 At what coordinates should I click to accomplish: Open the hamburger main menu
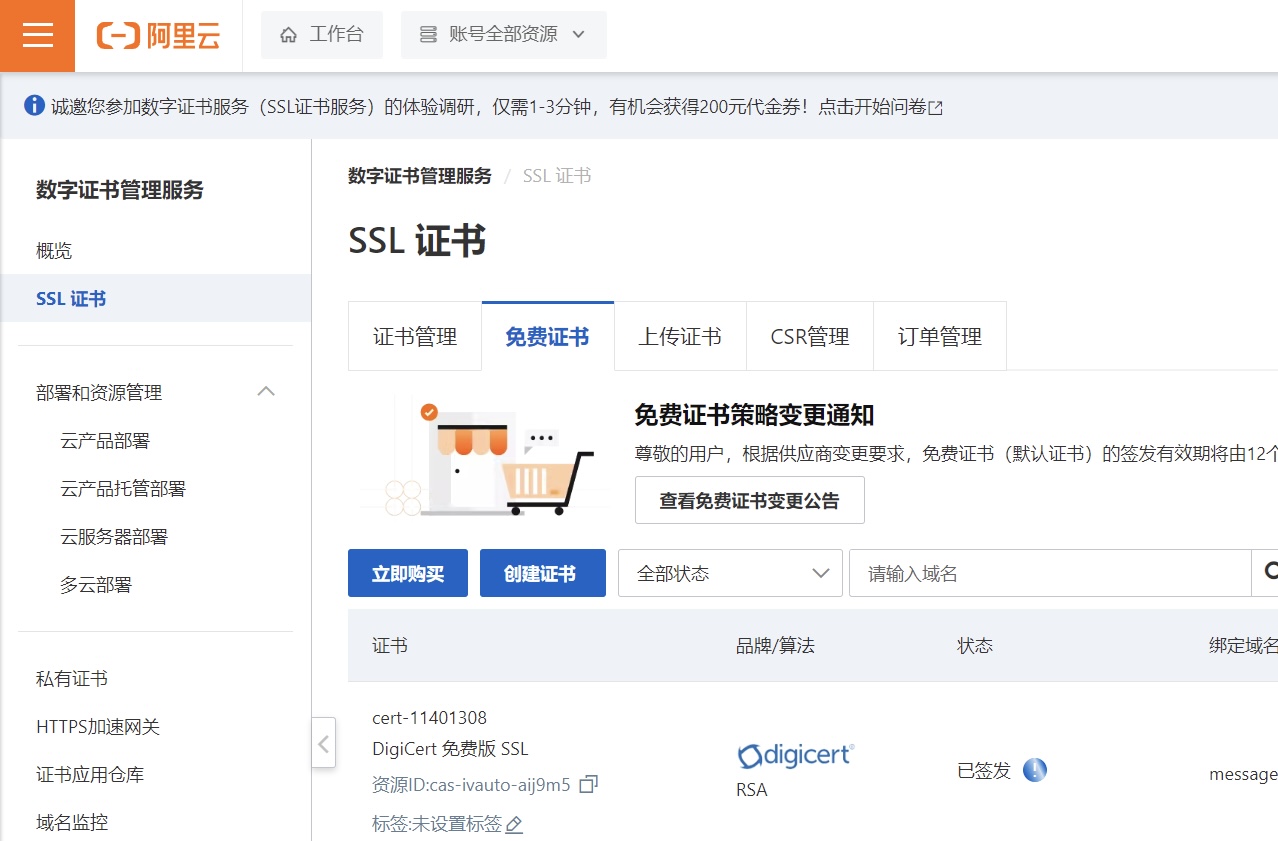click(37, 36)
